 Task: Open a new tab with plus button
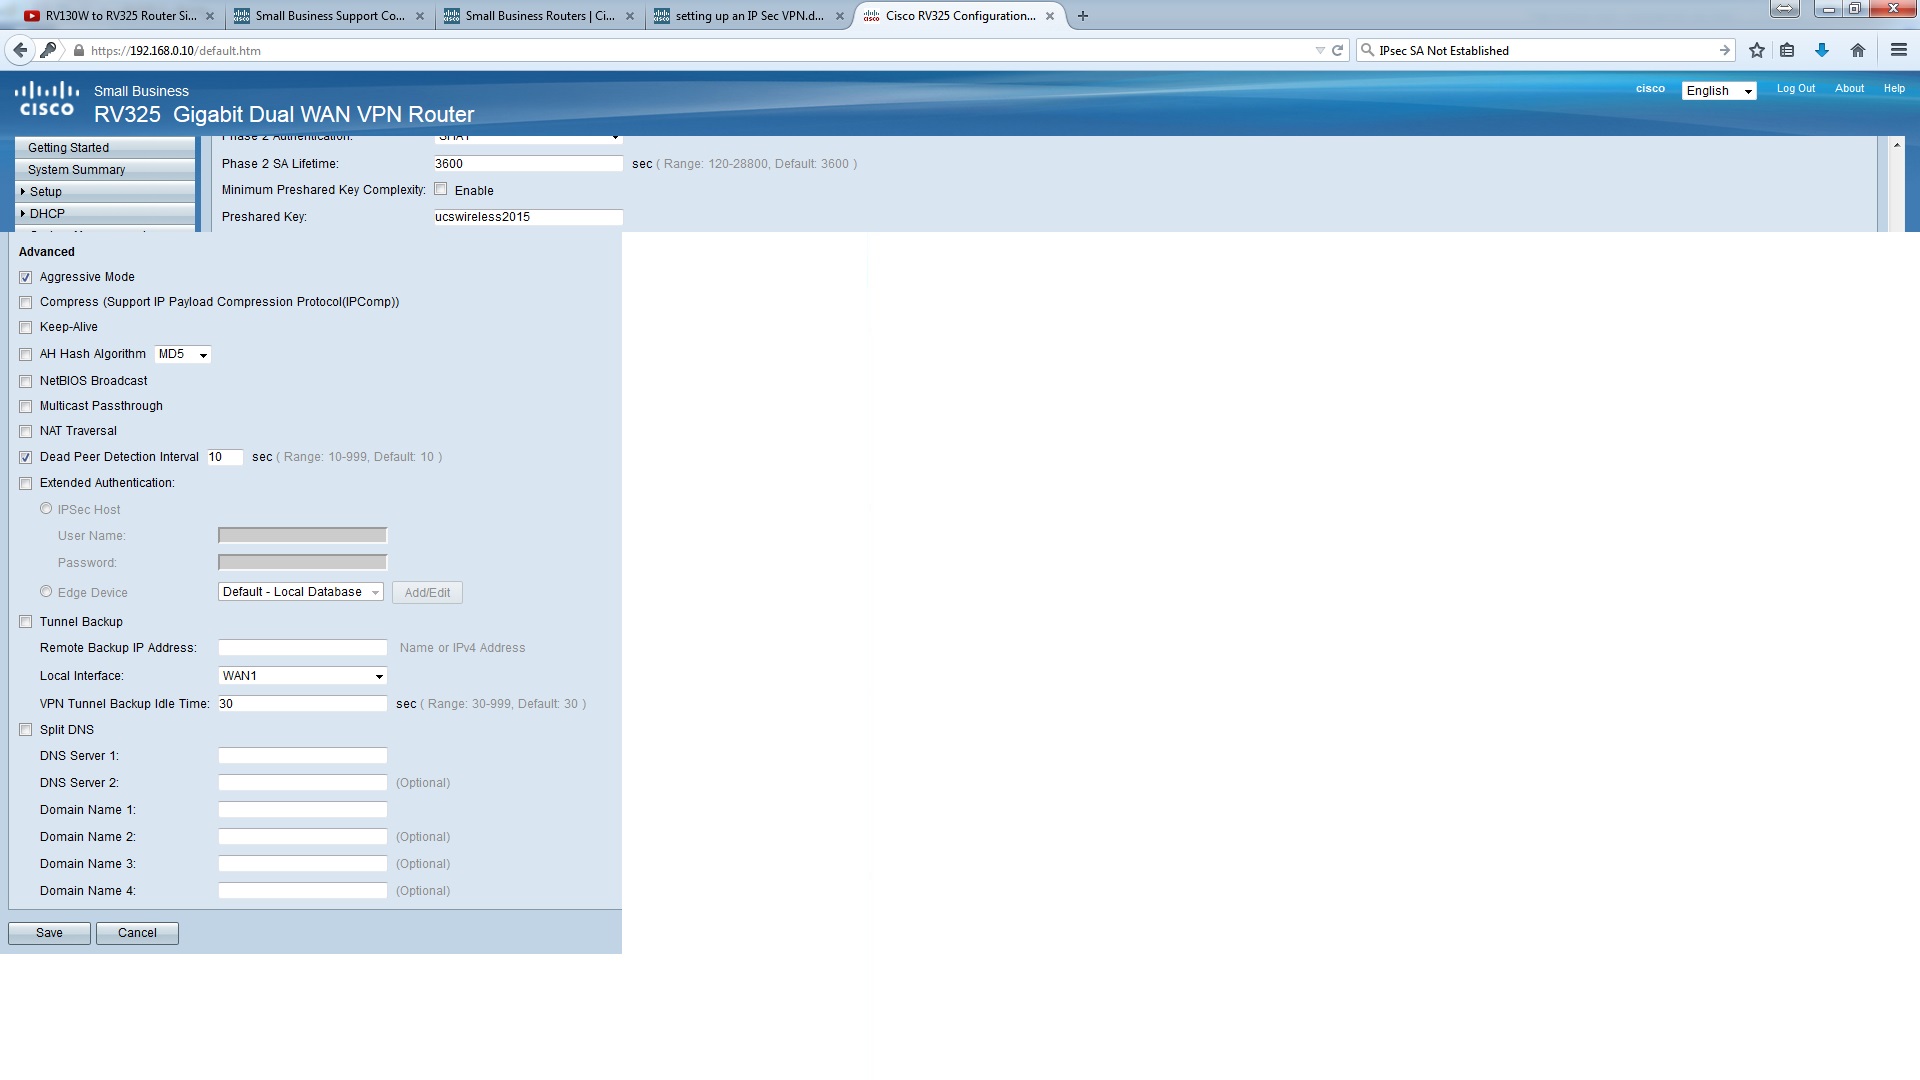coord(1083,16)
